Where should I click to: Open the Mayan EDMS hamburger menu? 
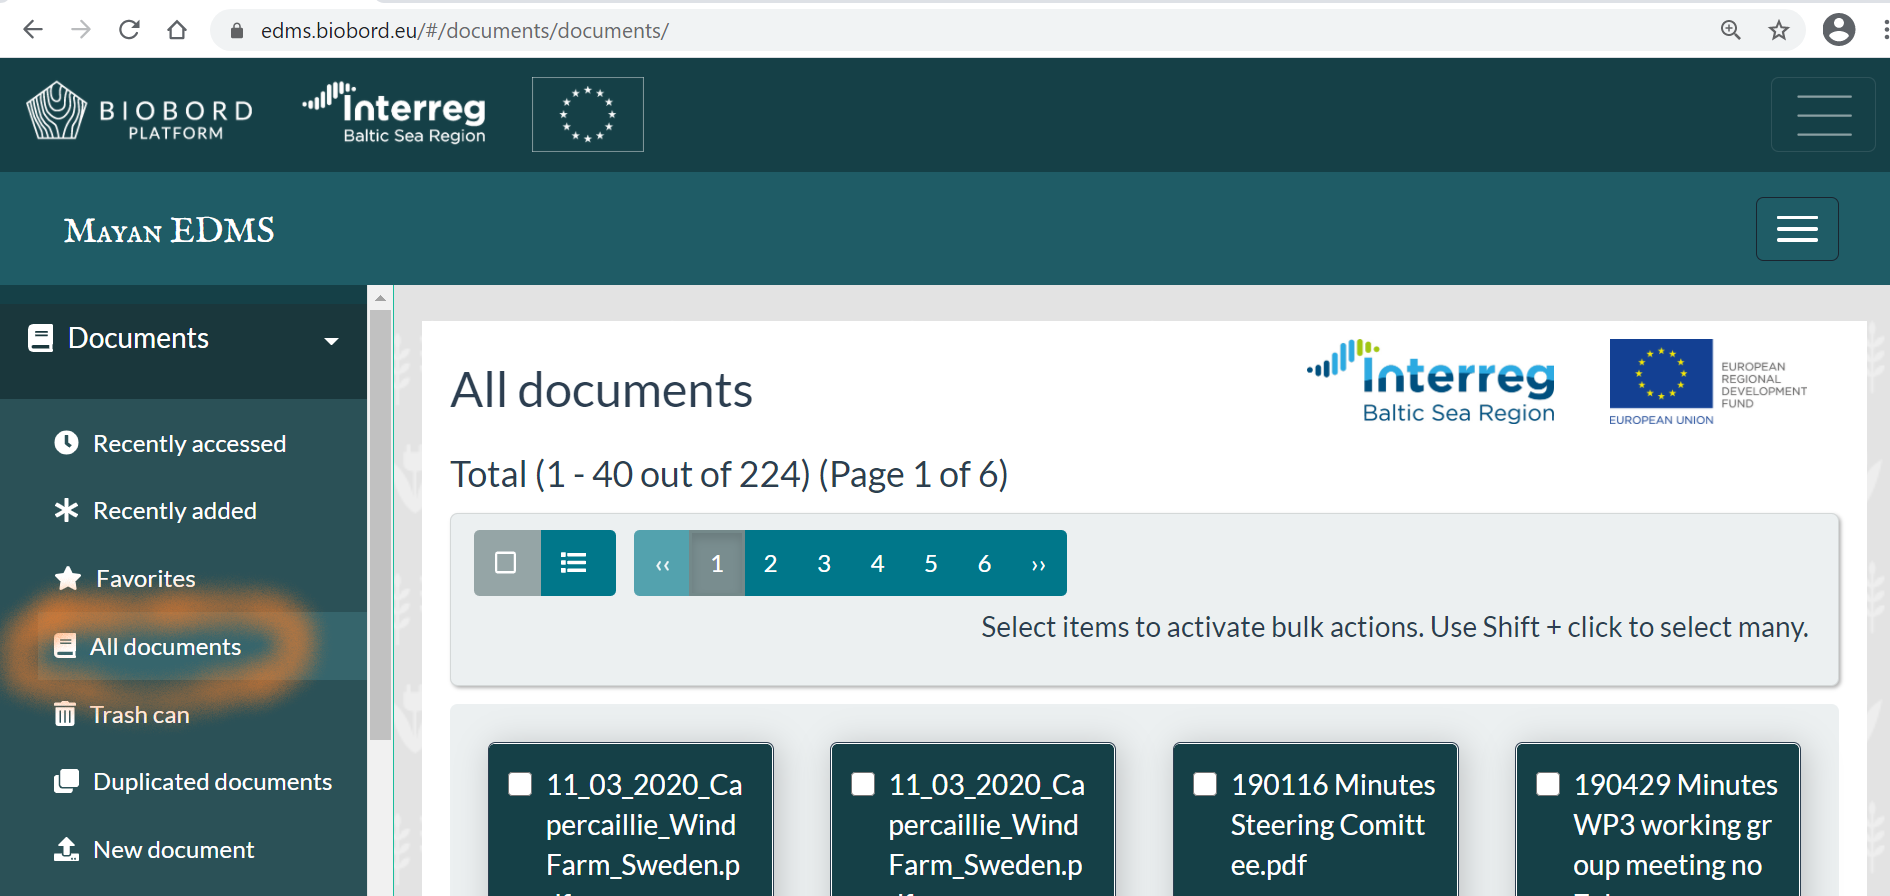pyautogui.click(x=1797, y=229)
